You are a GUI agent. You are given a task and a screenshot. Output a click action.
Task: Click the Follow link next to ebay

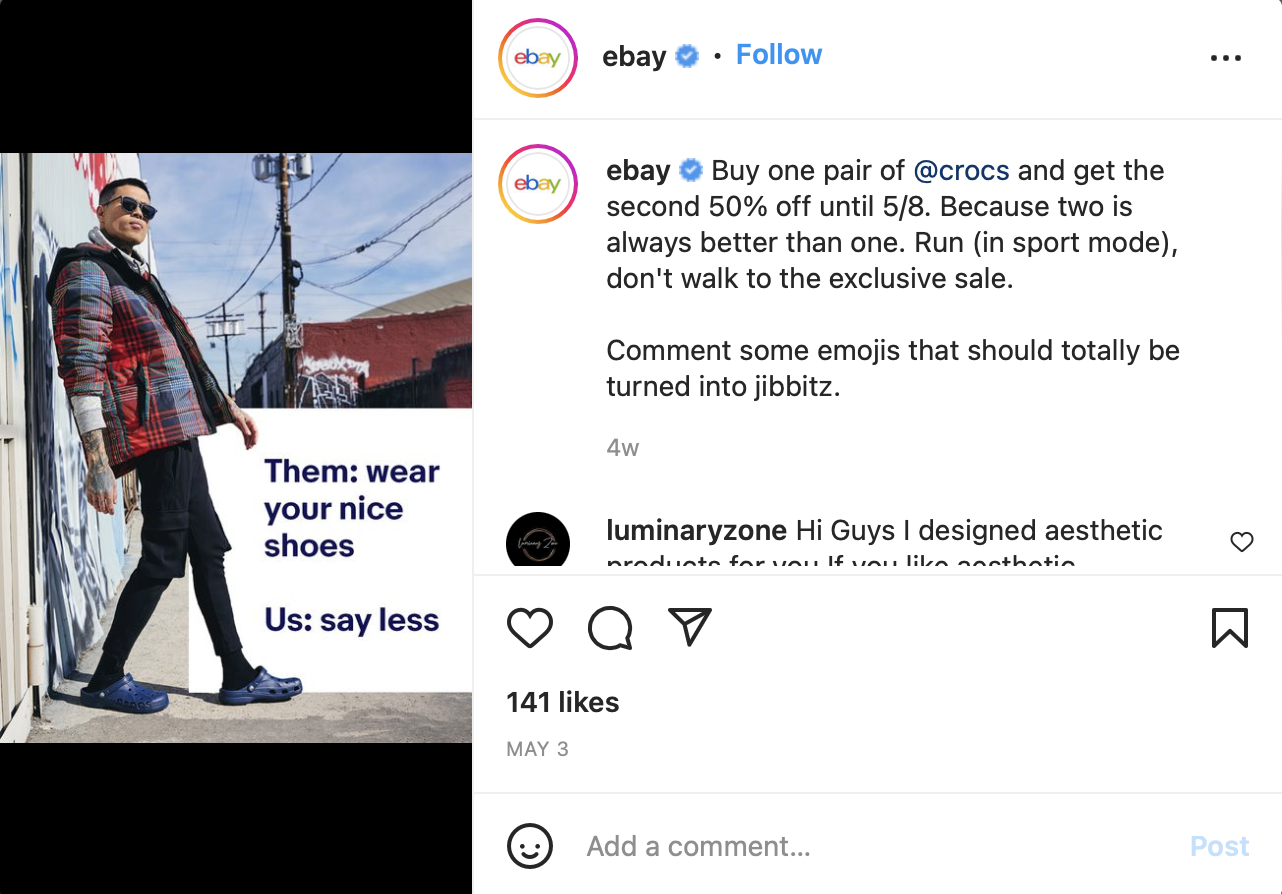click(779, 55)
